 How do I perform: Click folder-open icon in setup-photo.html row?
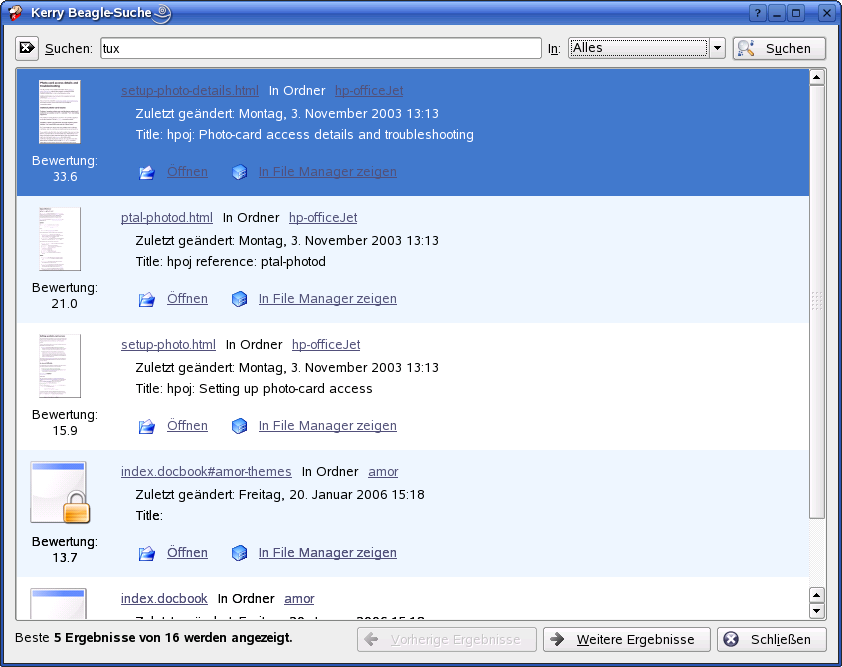pos(147,426)
